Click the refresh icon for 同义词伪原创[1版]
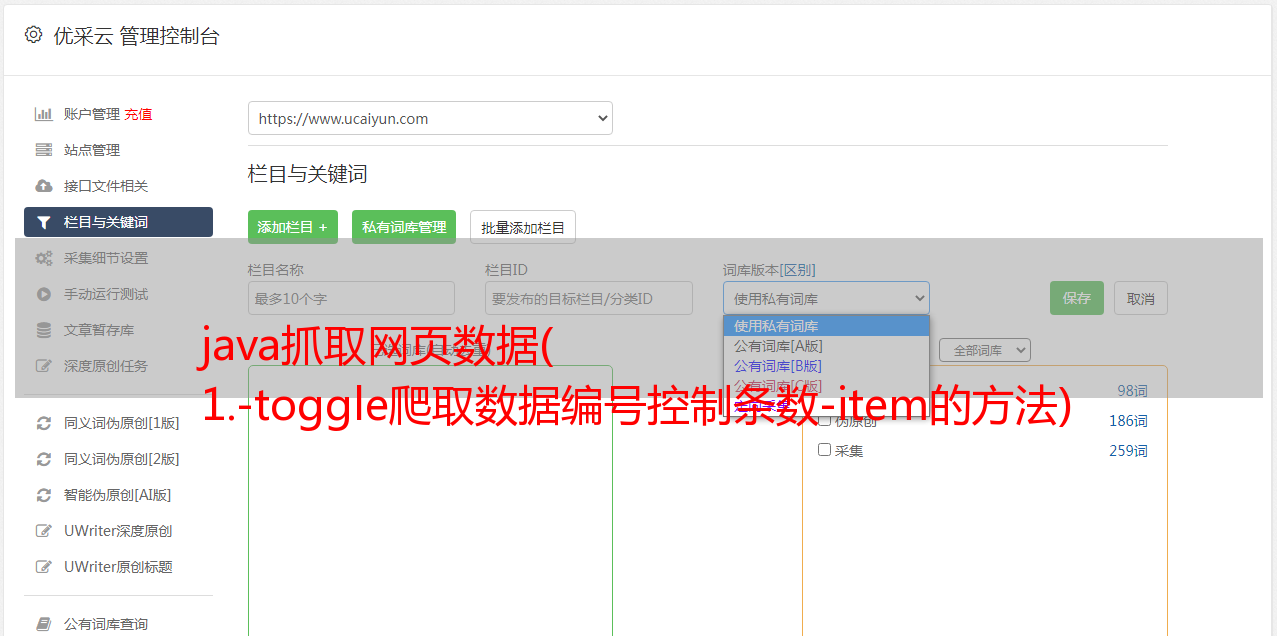The height and width of the screenshot is (636, 1277). click(44, 423)
